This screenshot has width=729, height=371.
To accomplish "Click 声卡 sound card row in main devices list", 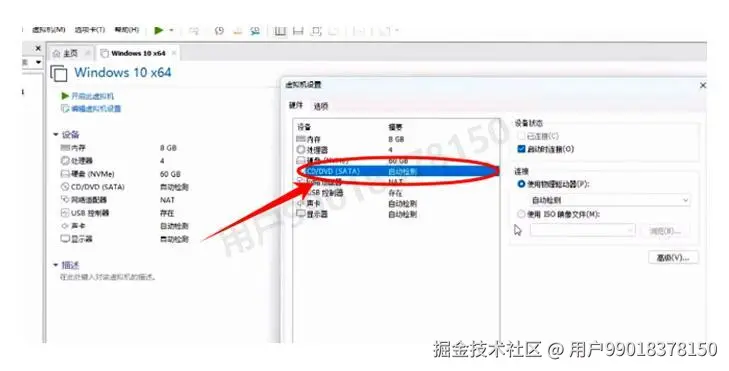I will [x=125, y=226].
